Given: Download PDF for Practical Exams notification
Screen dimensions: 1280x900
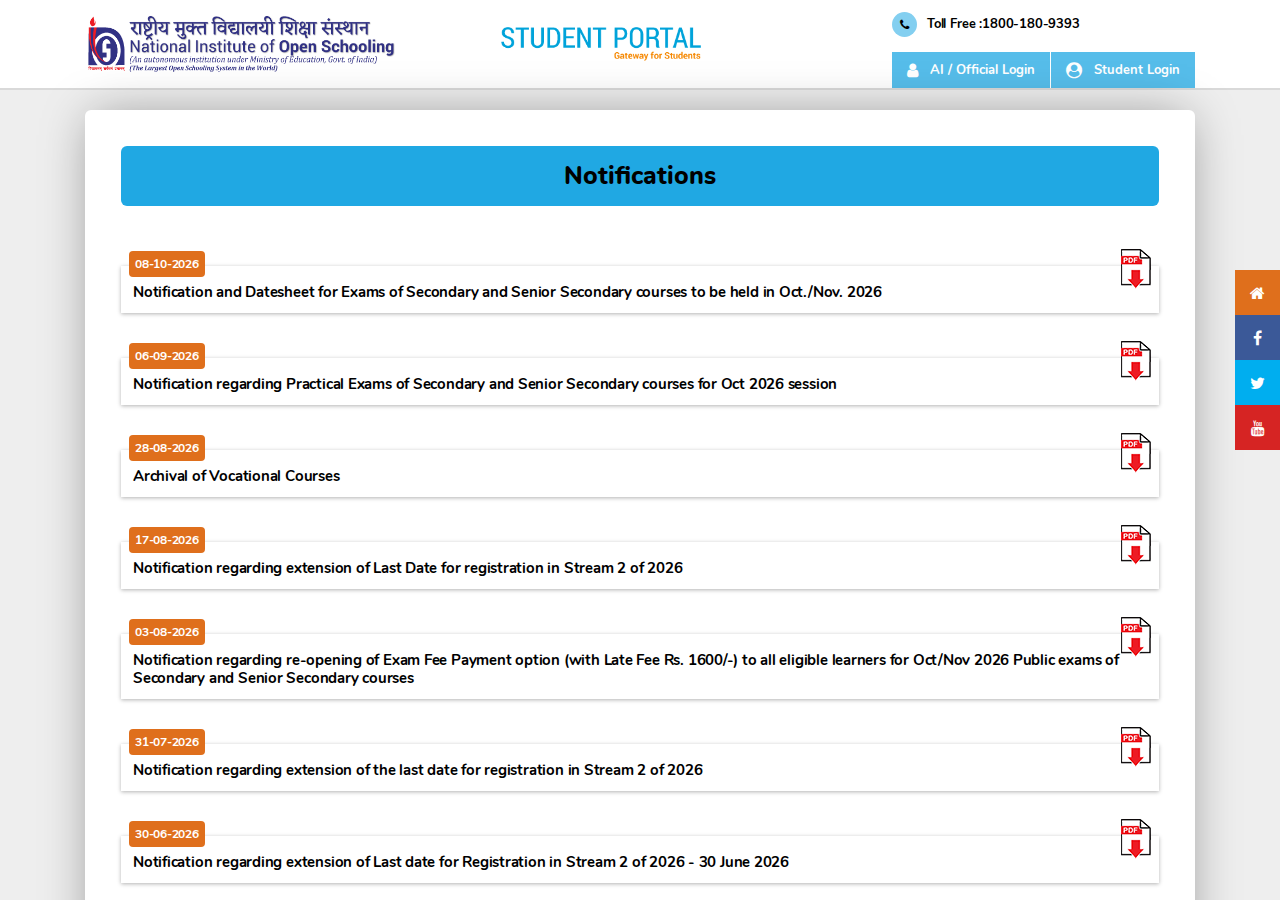Looking at the screenshot, I should 1135,360.
